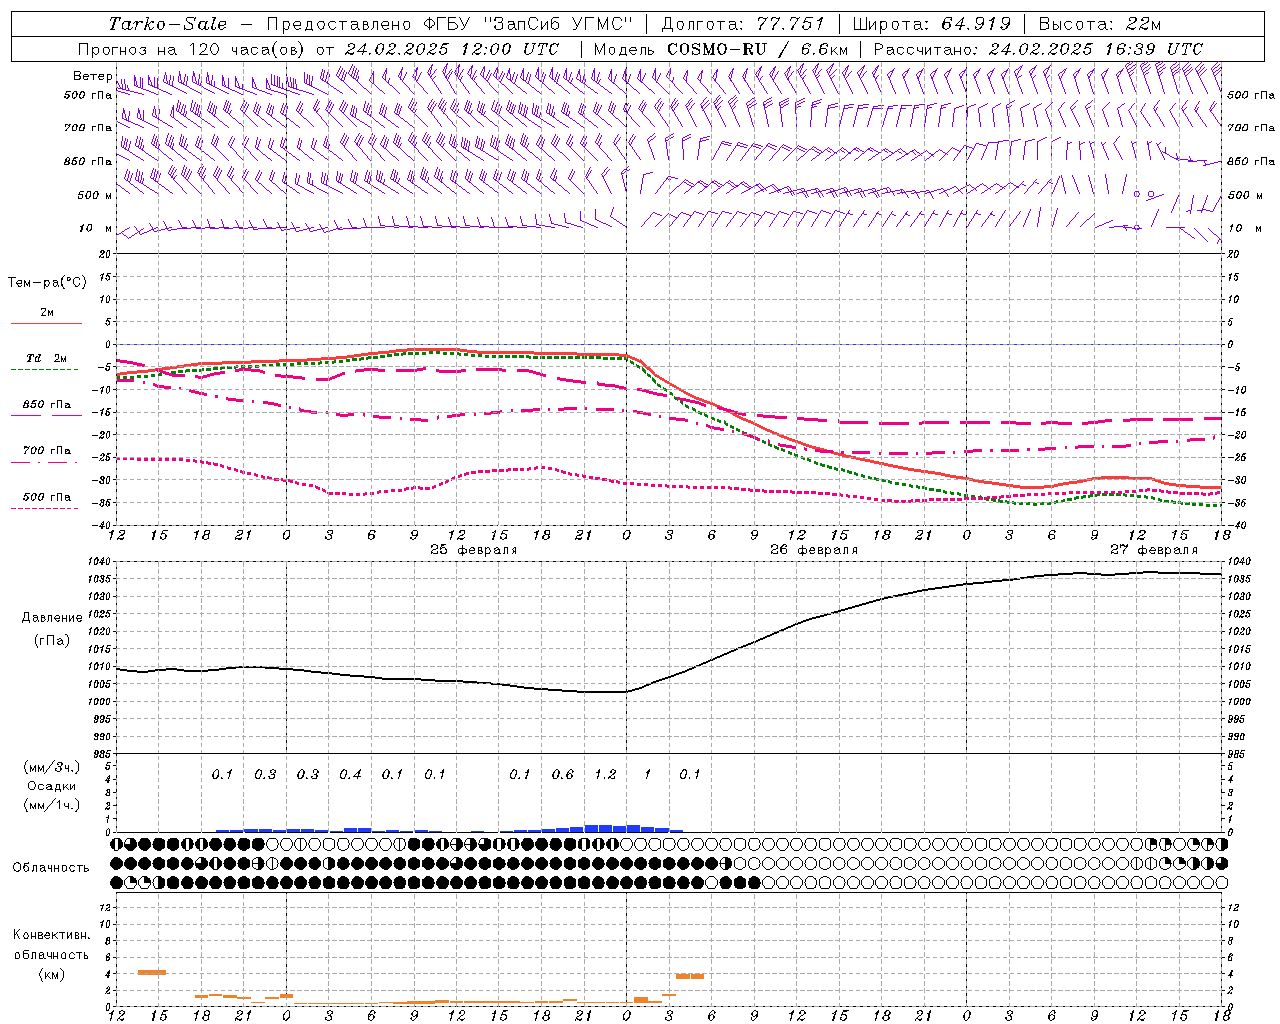The width and height of the screenshot is (1280, 1024).
Task: Select the Td 2м dew point legend
Action: click(46, 363)
